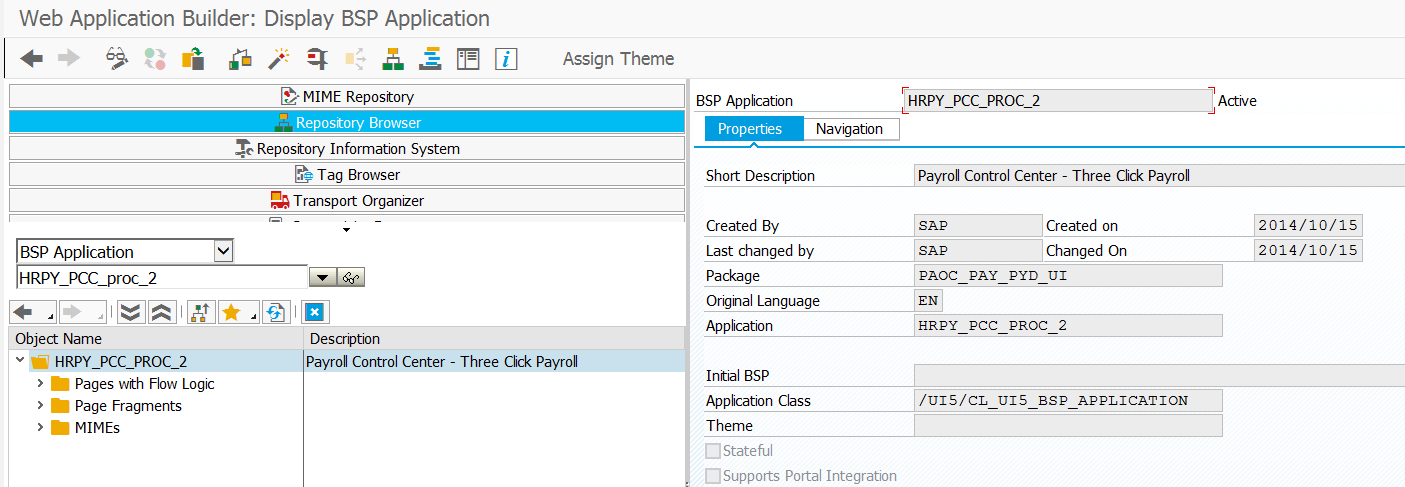Expand the Page Fragments folder
1405x487 pixels.
pos(40,406)
